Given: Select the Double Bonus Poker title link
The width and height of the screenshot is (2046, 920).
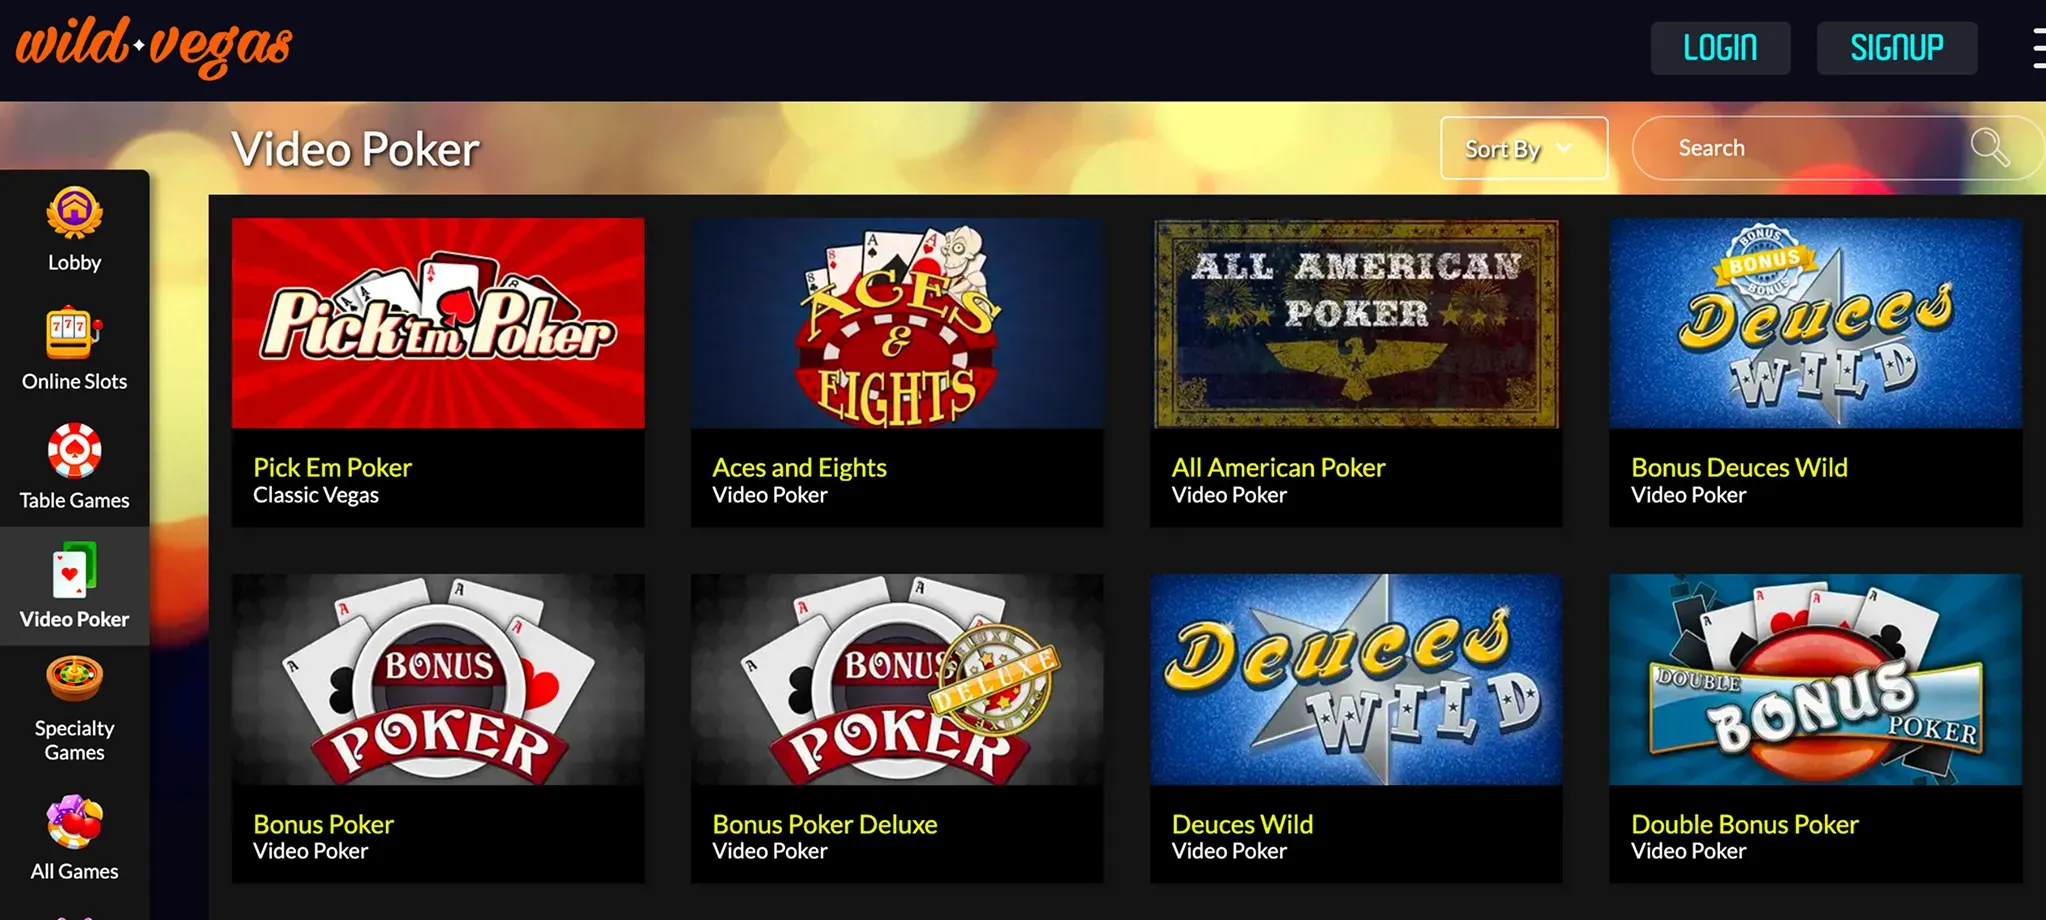Looking at the screenshot, I should point(1744,824).
